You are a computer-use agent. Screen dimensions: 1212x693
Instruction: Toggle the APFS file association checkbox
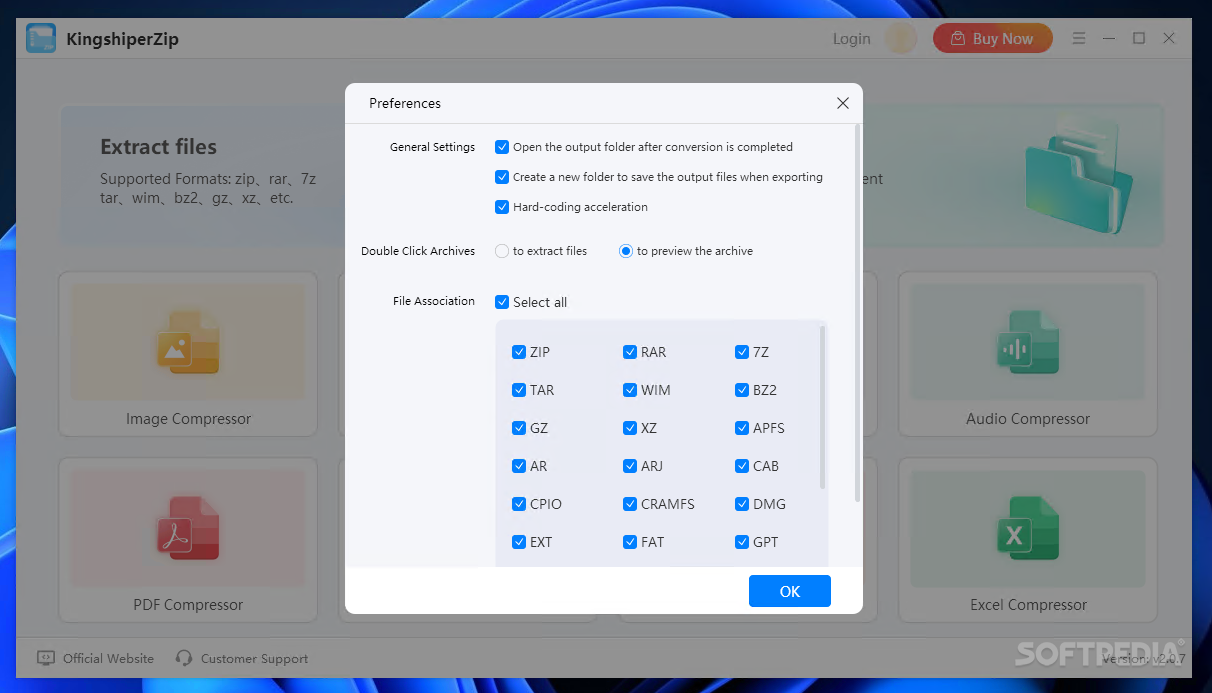(742, 428)
